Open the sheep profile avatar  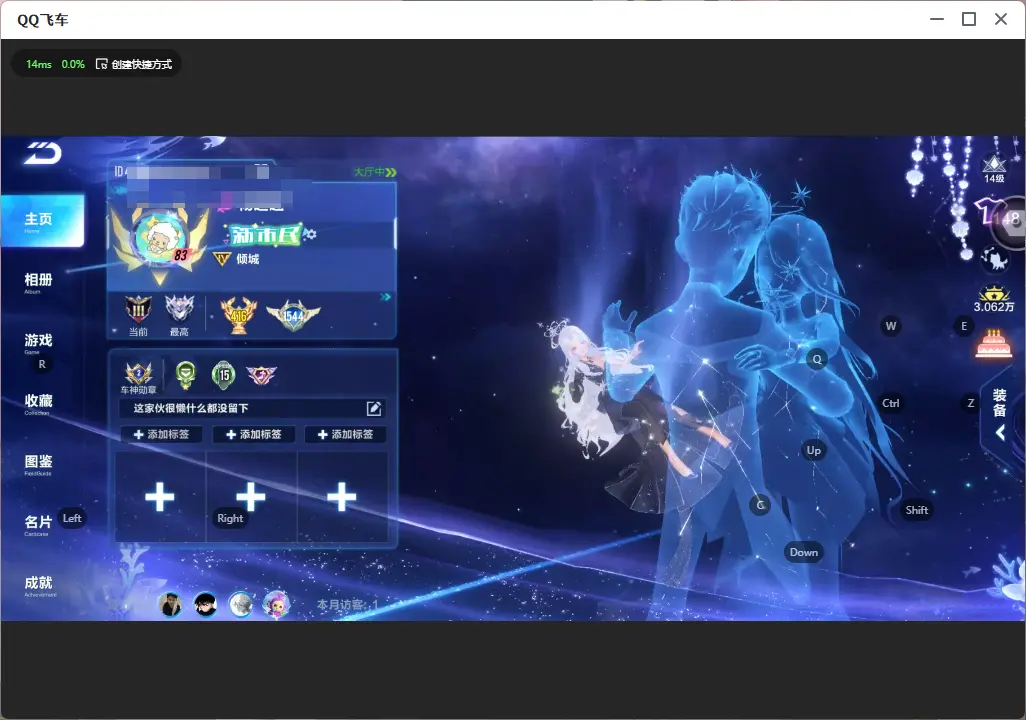pyautogui.click(x=160, y=238)
